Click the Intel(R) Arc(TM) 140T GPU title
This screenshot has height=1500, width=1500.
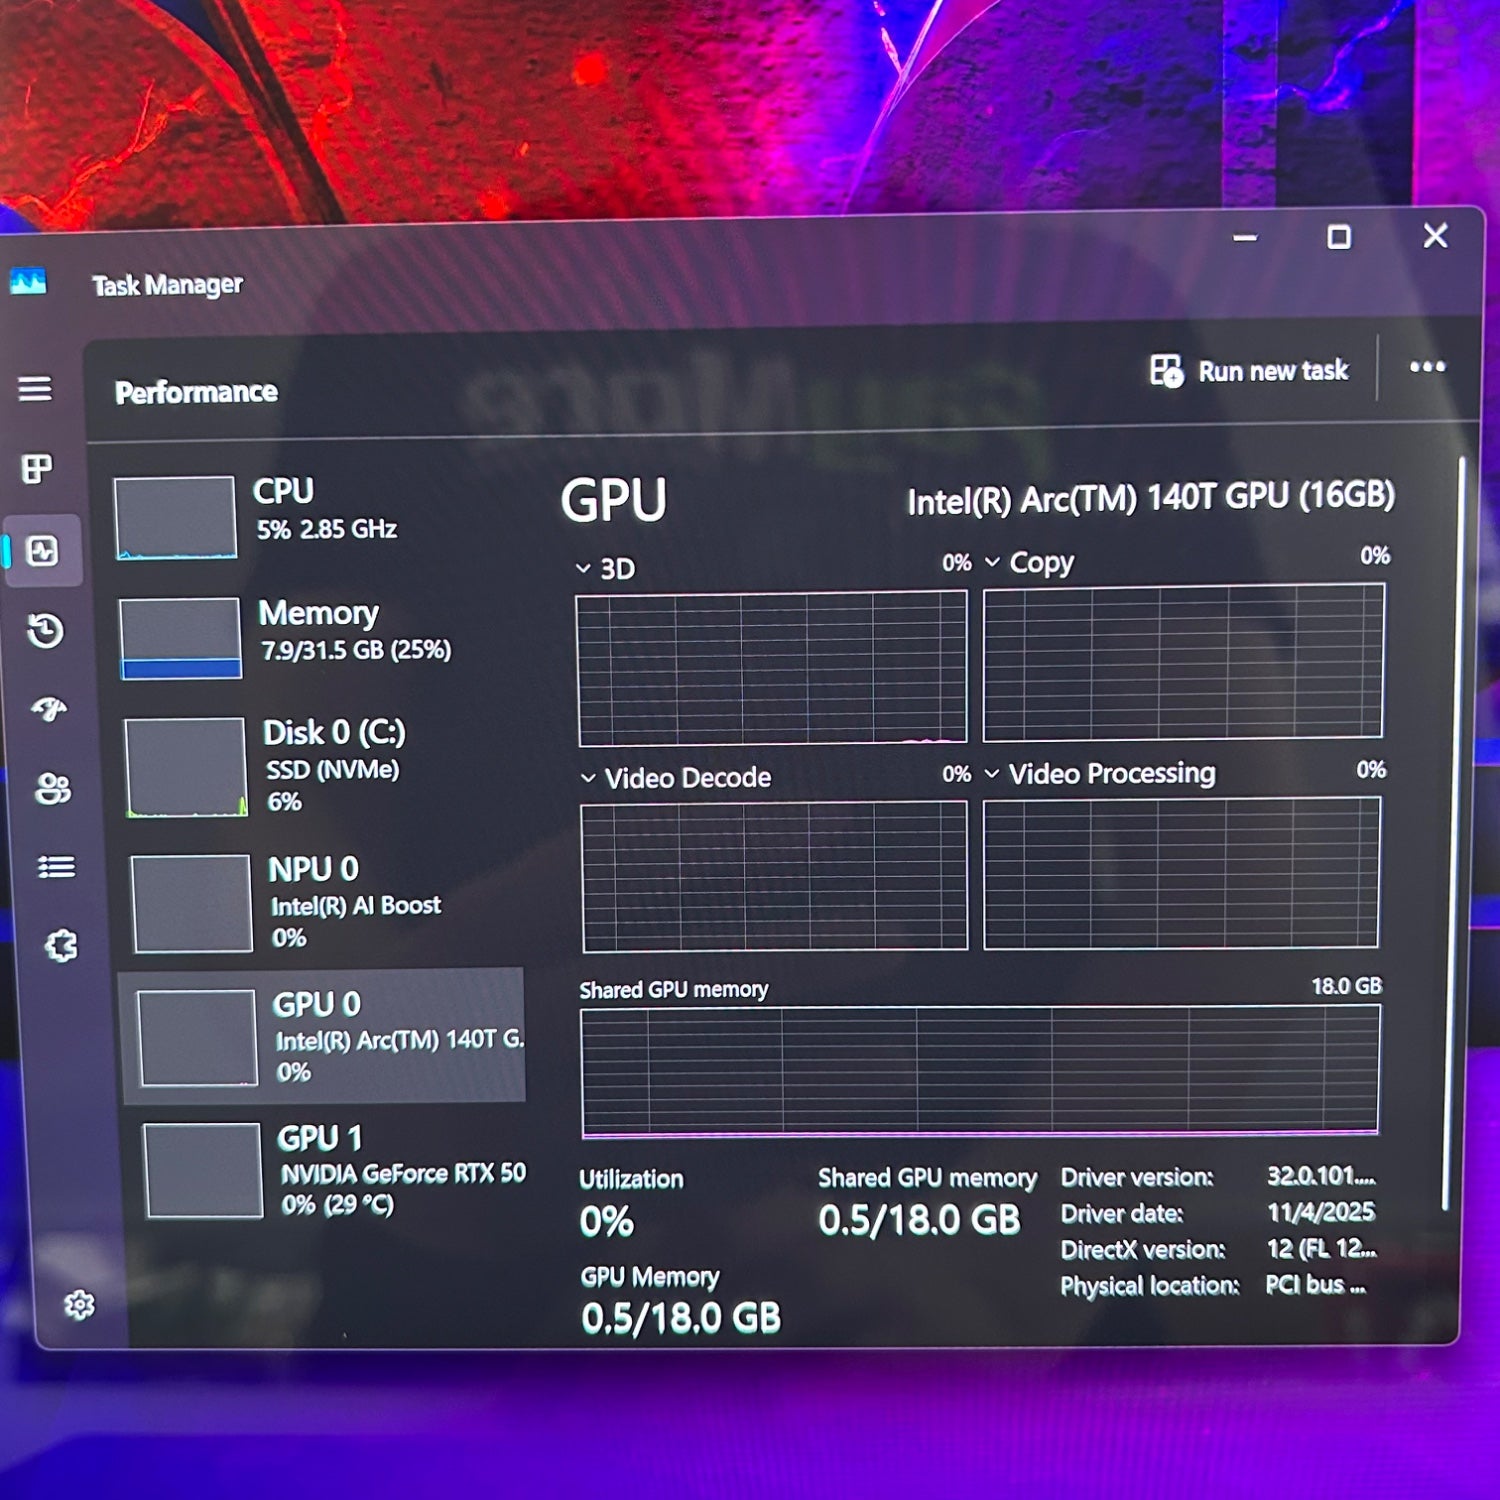[x=1151, y=497]
